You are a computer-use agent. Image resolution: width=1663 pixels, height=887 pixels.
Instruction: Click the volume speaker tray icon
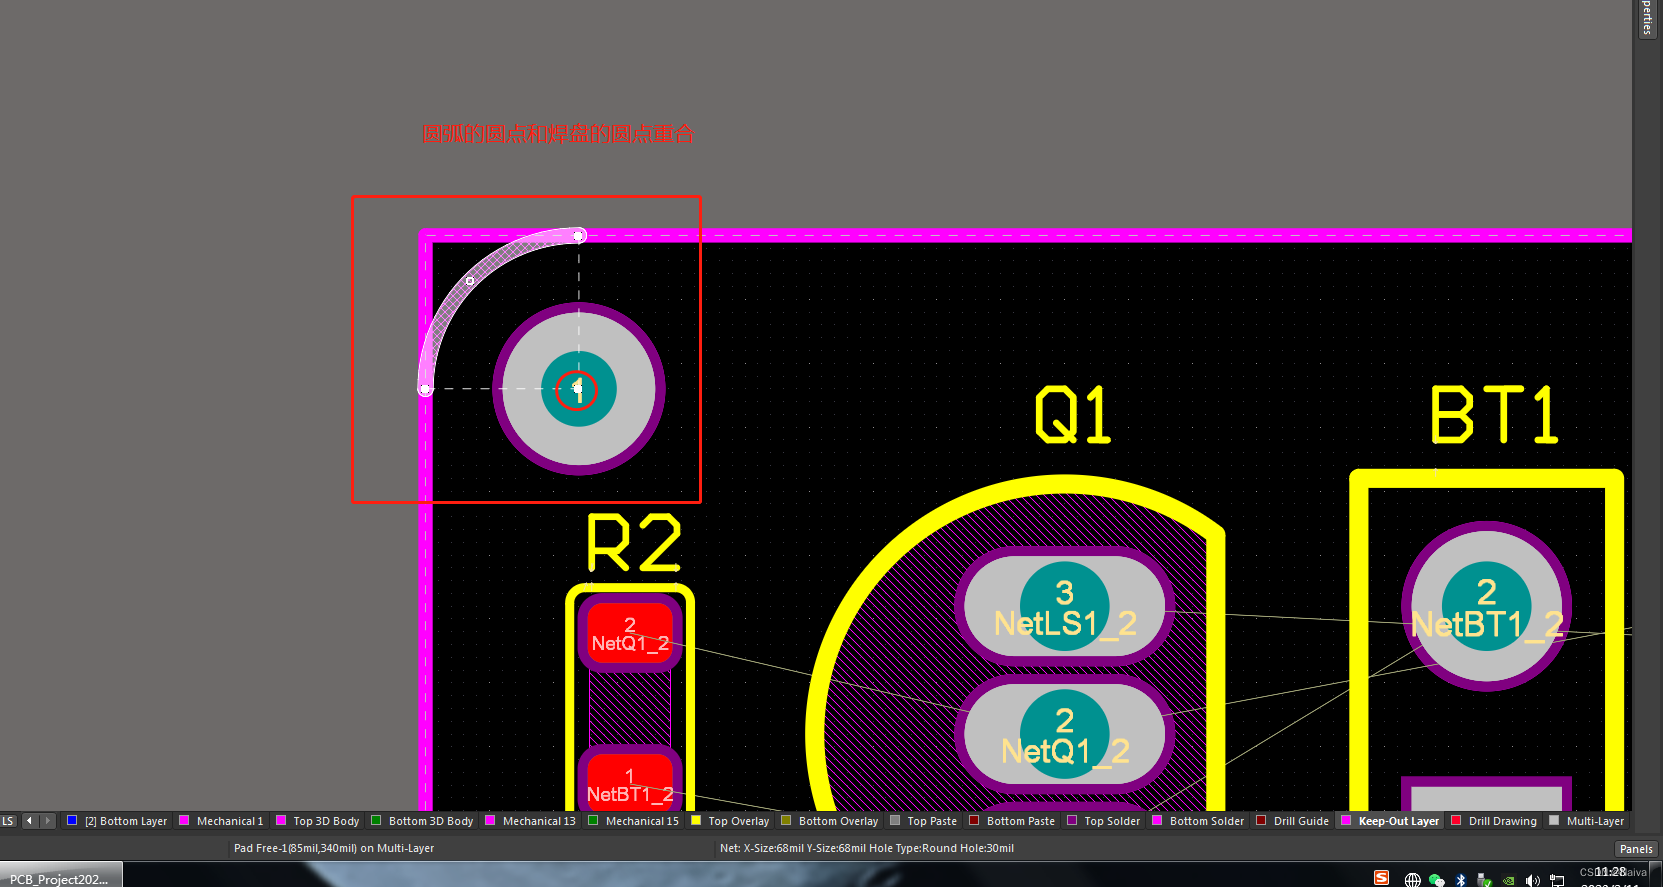click(x=1533, y=881)
